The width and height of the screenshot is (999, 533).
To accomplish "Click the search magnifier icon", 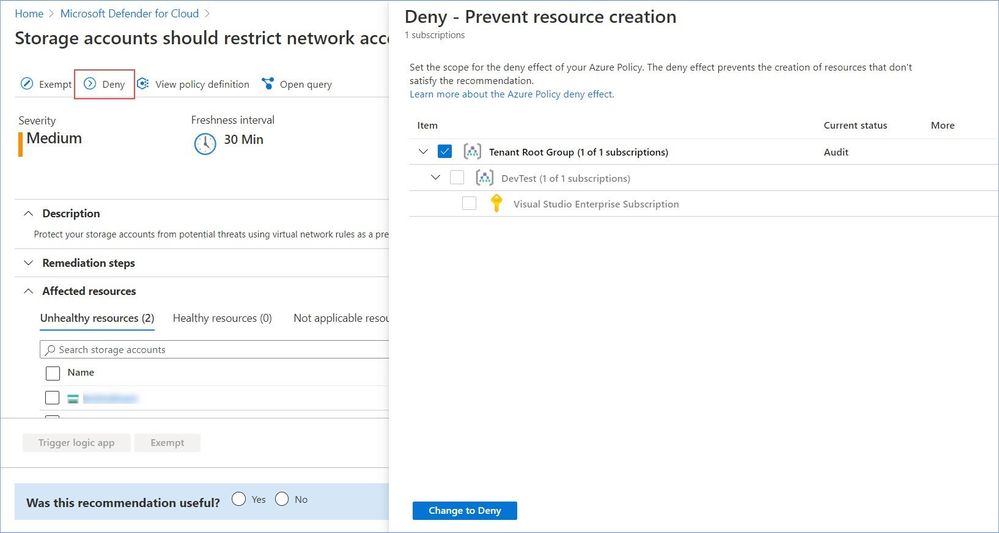I will (50, 350).
